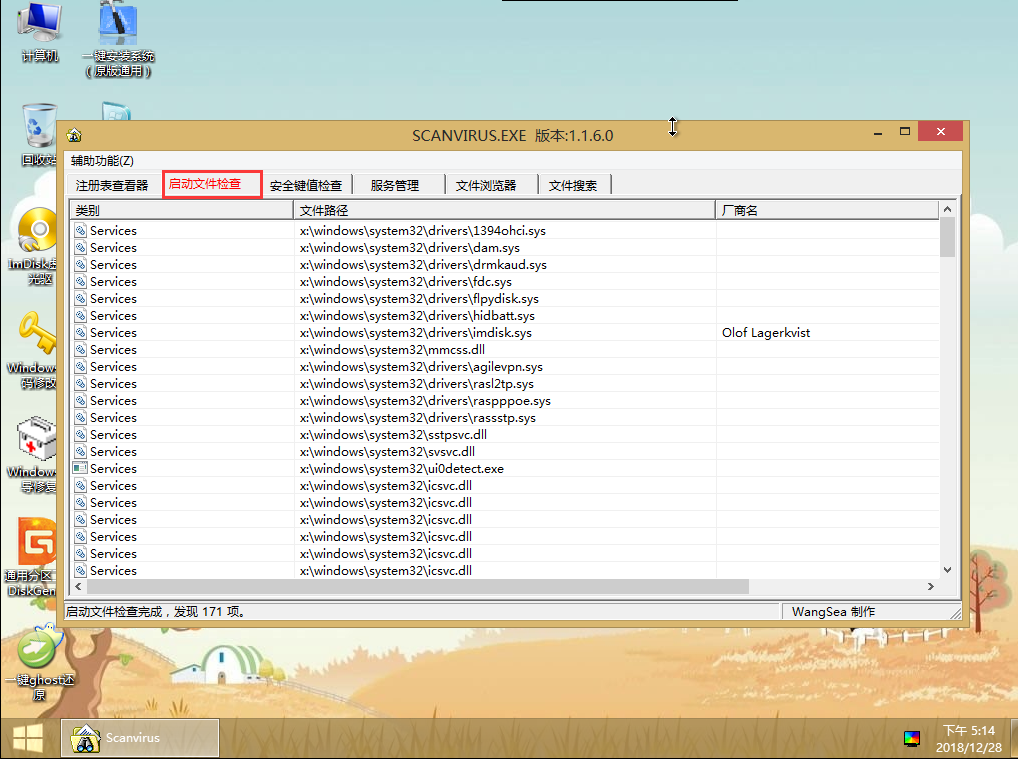Select the imdisk.sys driver row
1018x759 pixels.
[415, 333]
